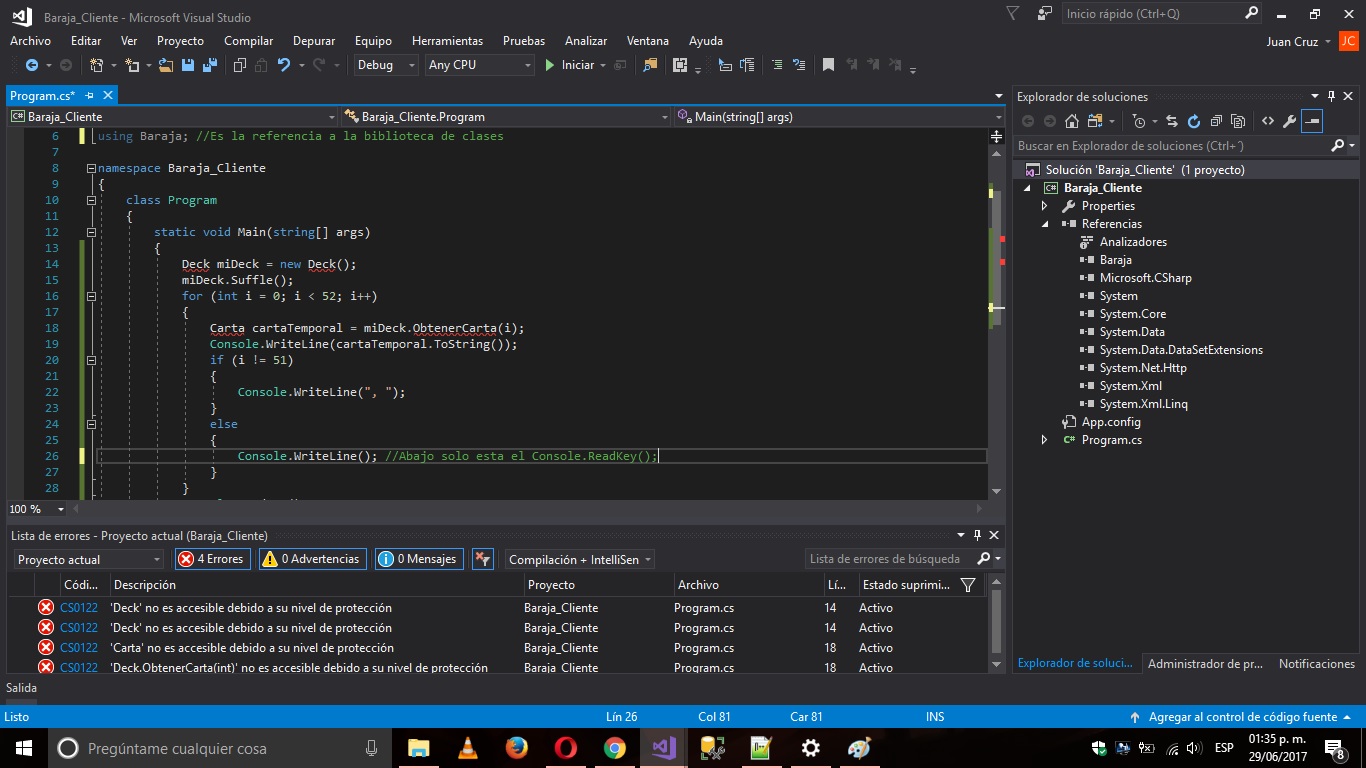Expand the Properties node in solution tree

pos(1044,206)
